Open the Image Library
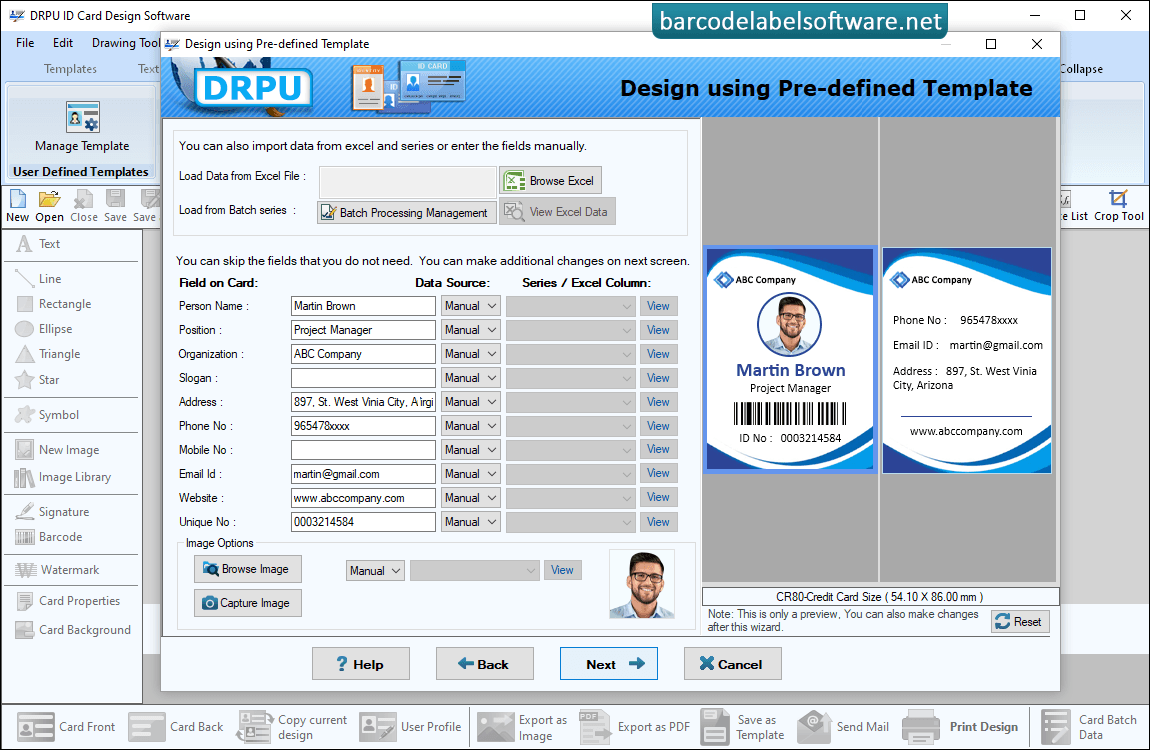The width and height of the screenshot is (1150, 750). pos(63,477)
